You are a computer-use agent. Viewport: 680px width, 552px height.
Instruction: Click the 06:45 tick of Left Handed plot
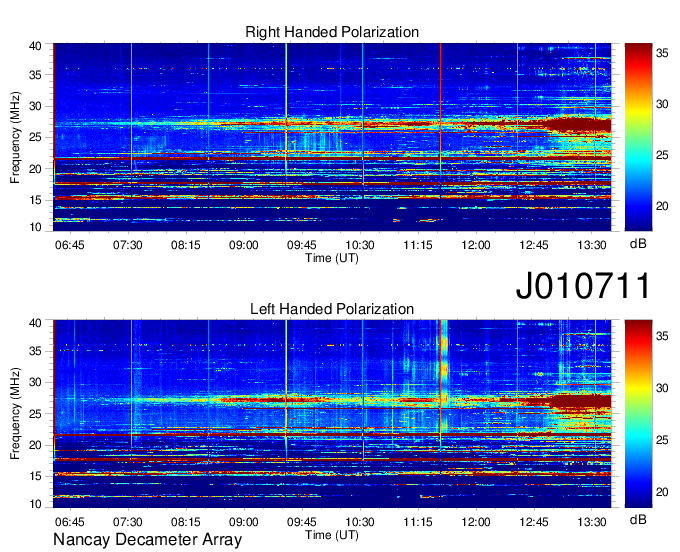point(70,522)
